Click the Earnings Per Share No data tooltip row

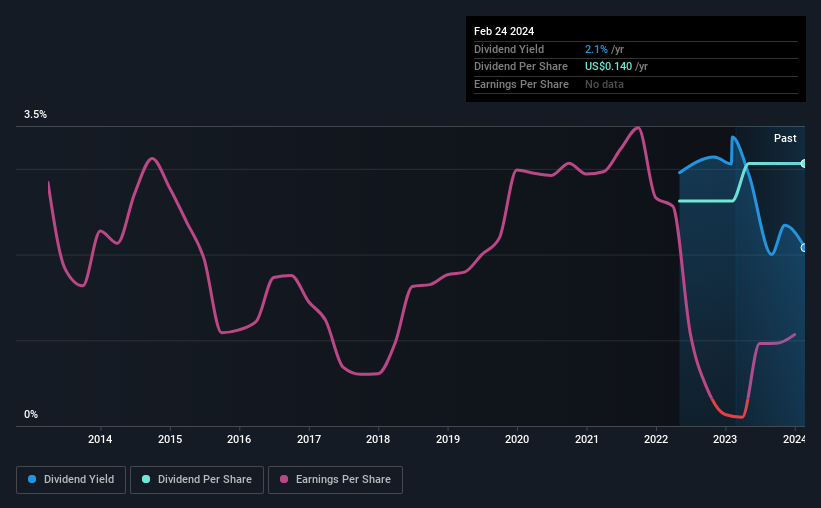636,84
